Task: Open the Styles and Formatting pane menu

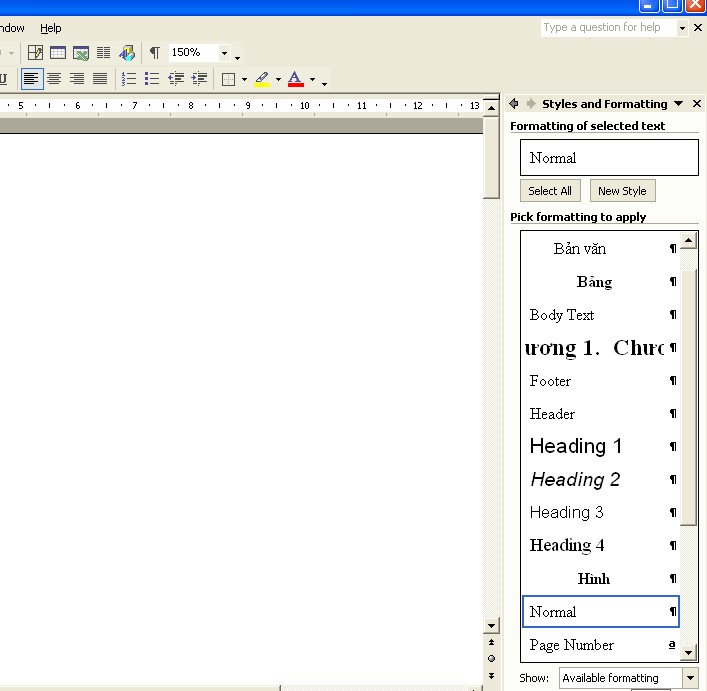Action: [x=679, y=104]
